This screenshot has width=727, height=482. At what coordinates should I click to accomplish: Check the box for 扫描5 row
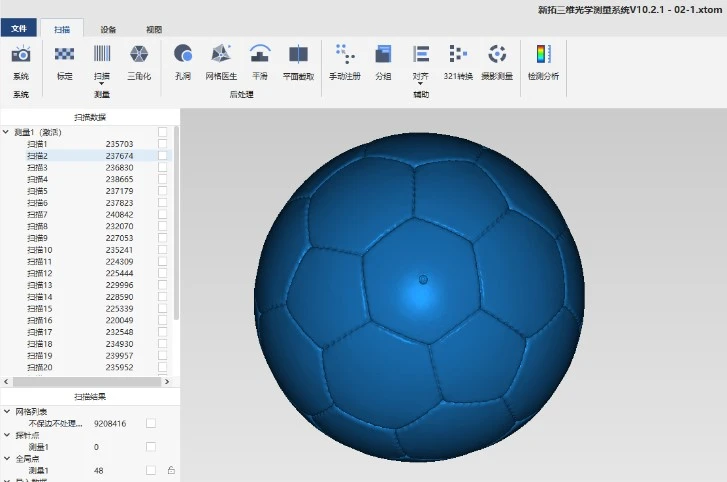pos(162,191)
